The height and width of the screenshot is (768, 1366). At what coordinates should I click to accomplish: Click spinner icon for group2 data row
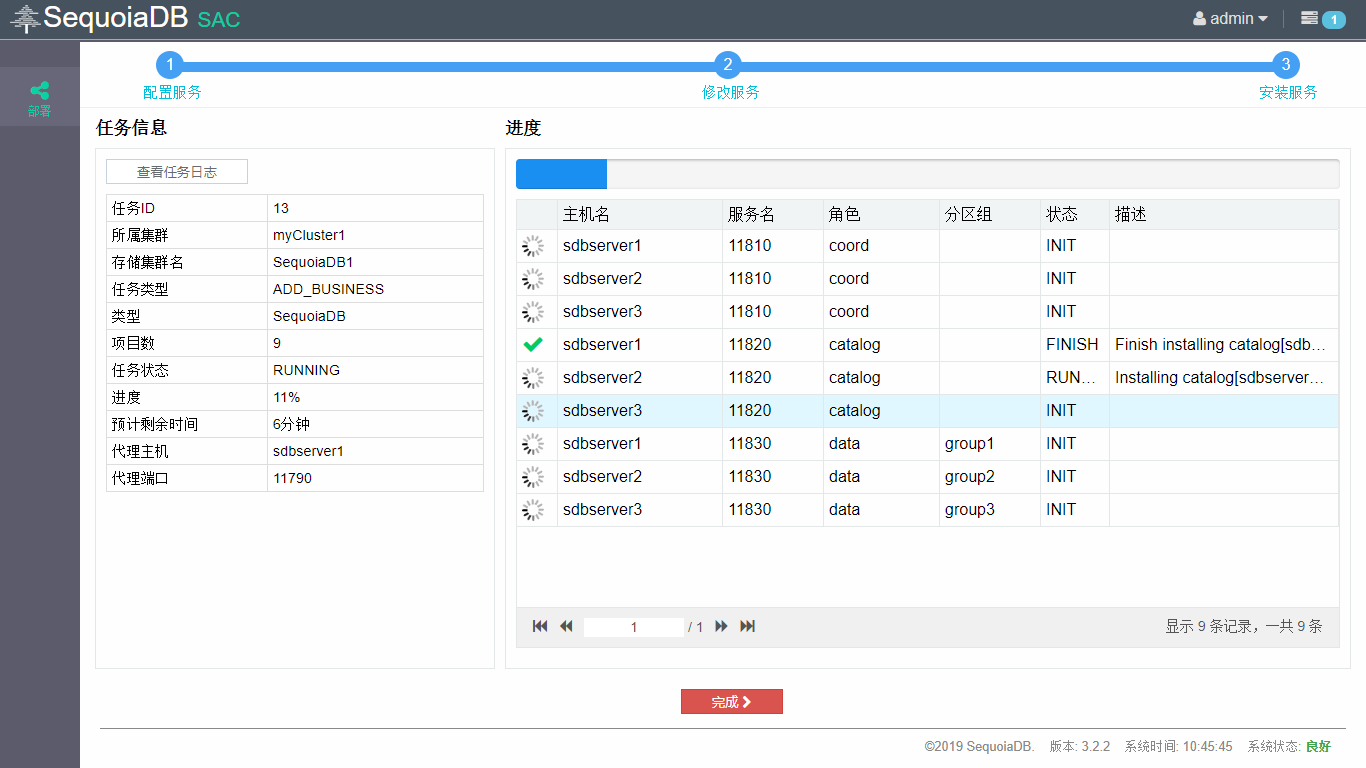(534, 476)
